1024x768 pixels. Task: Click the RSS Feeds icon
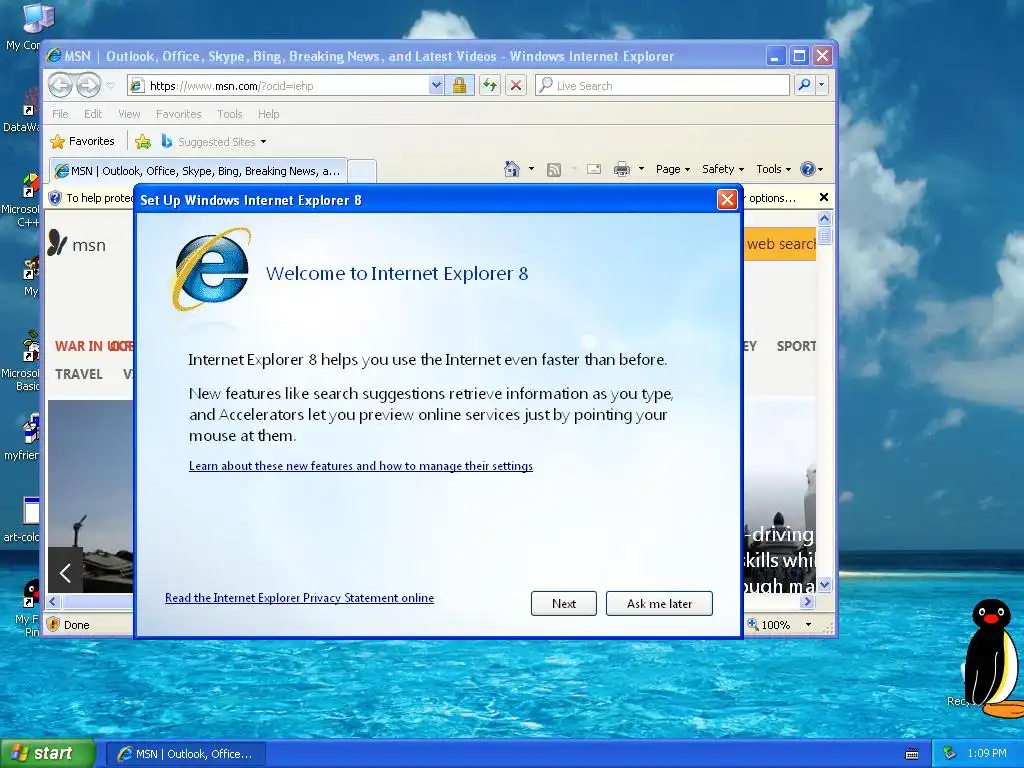click(554, 170)
